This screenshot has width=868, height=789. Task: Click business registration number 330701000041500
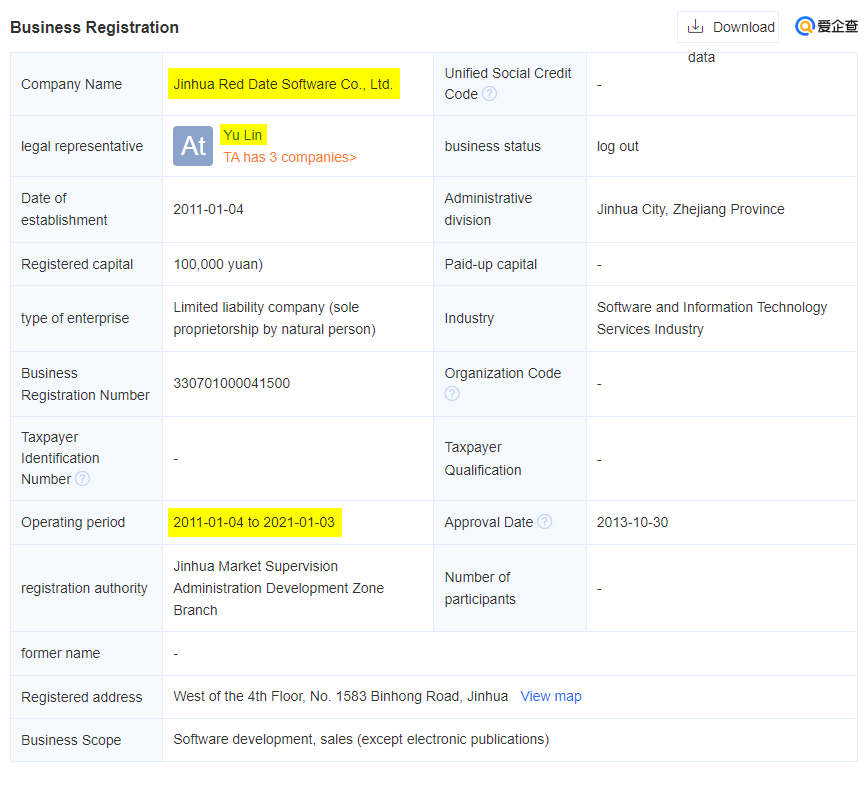coord(231,383)
